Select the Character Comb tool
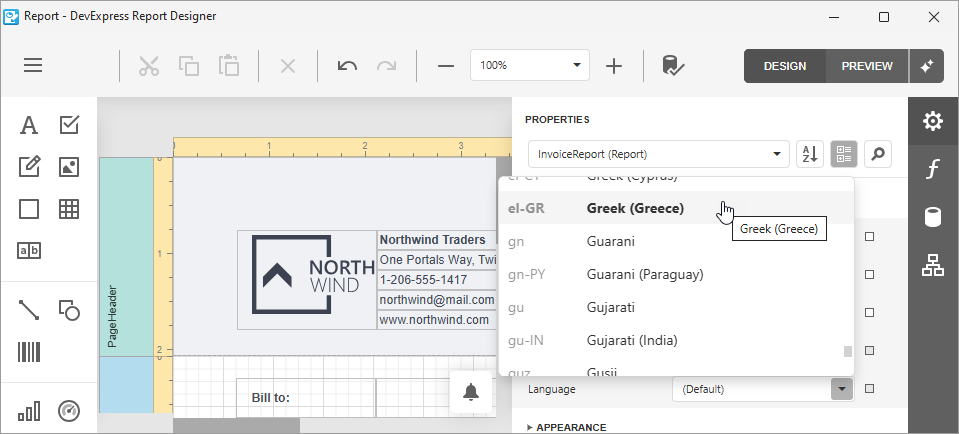The width and height of the screenshot is (959, 434). tap(29, 251)
